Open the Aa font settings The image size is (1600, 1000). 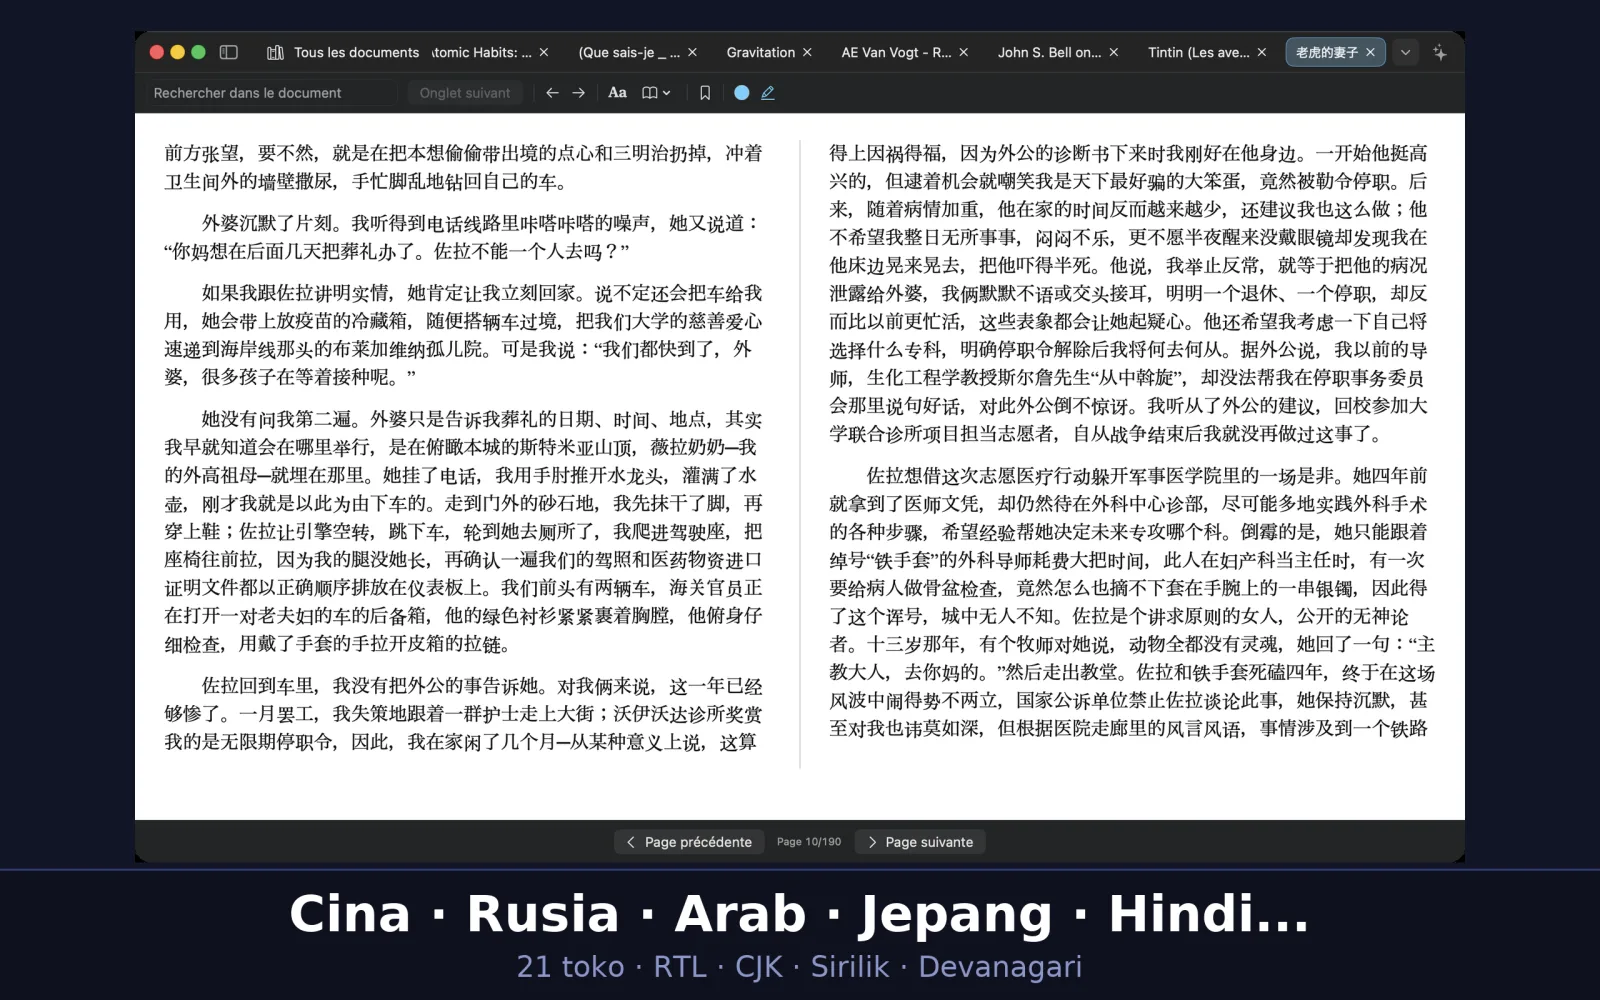pos(617,93)
